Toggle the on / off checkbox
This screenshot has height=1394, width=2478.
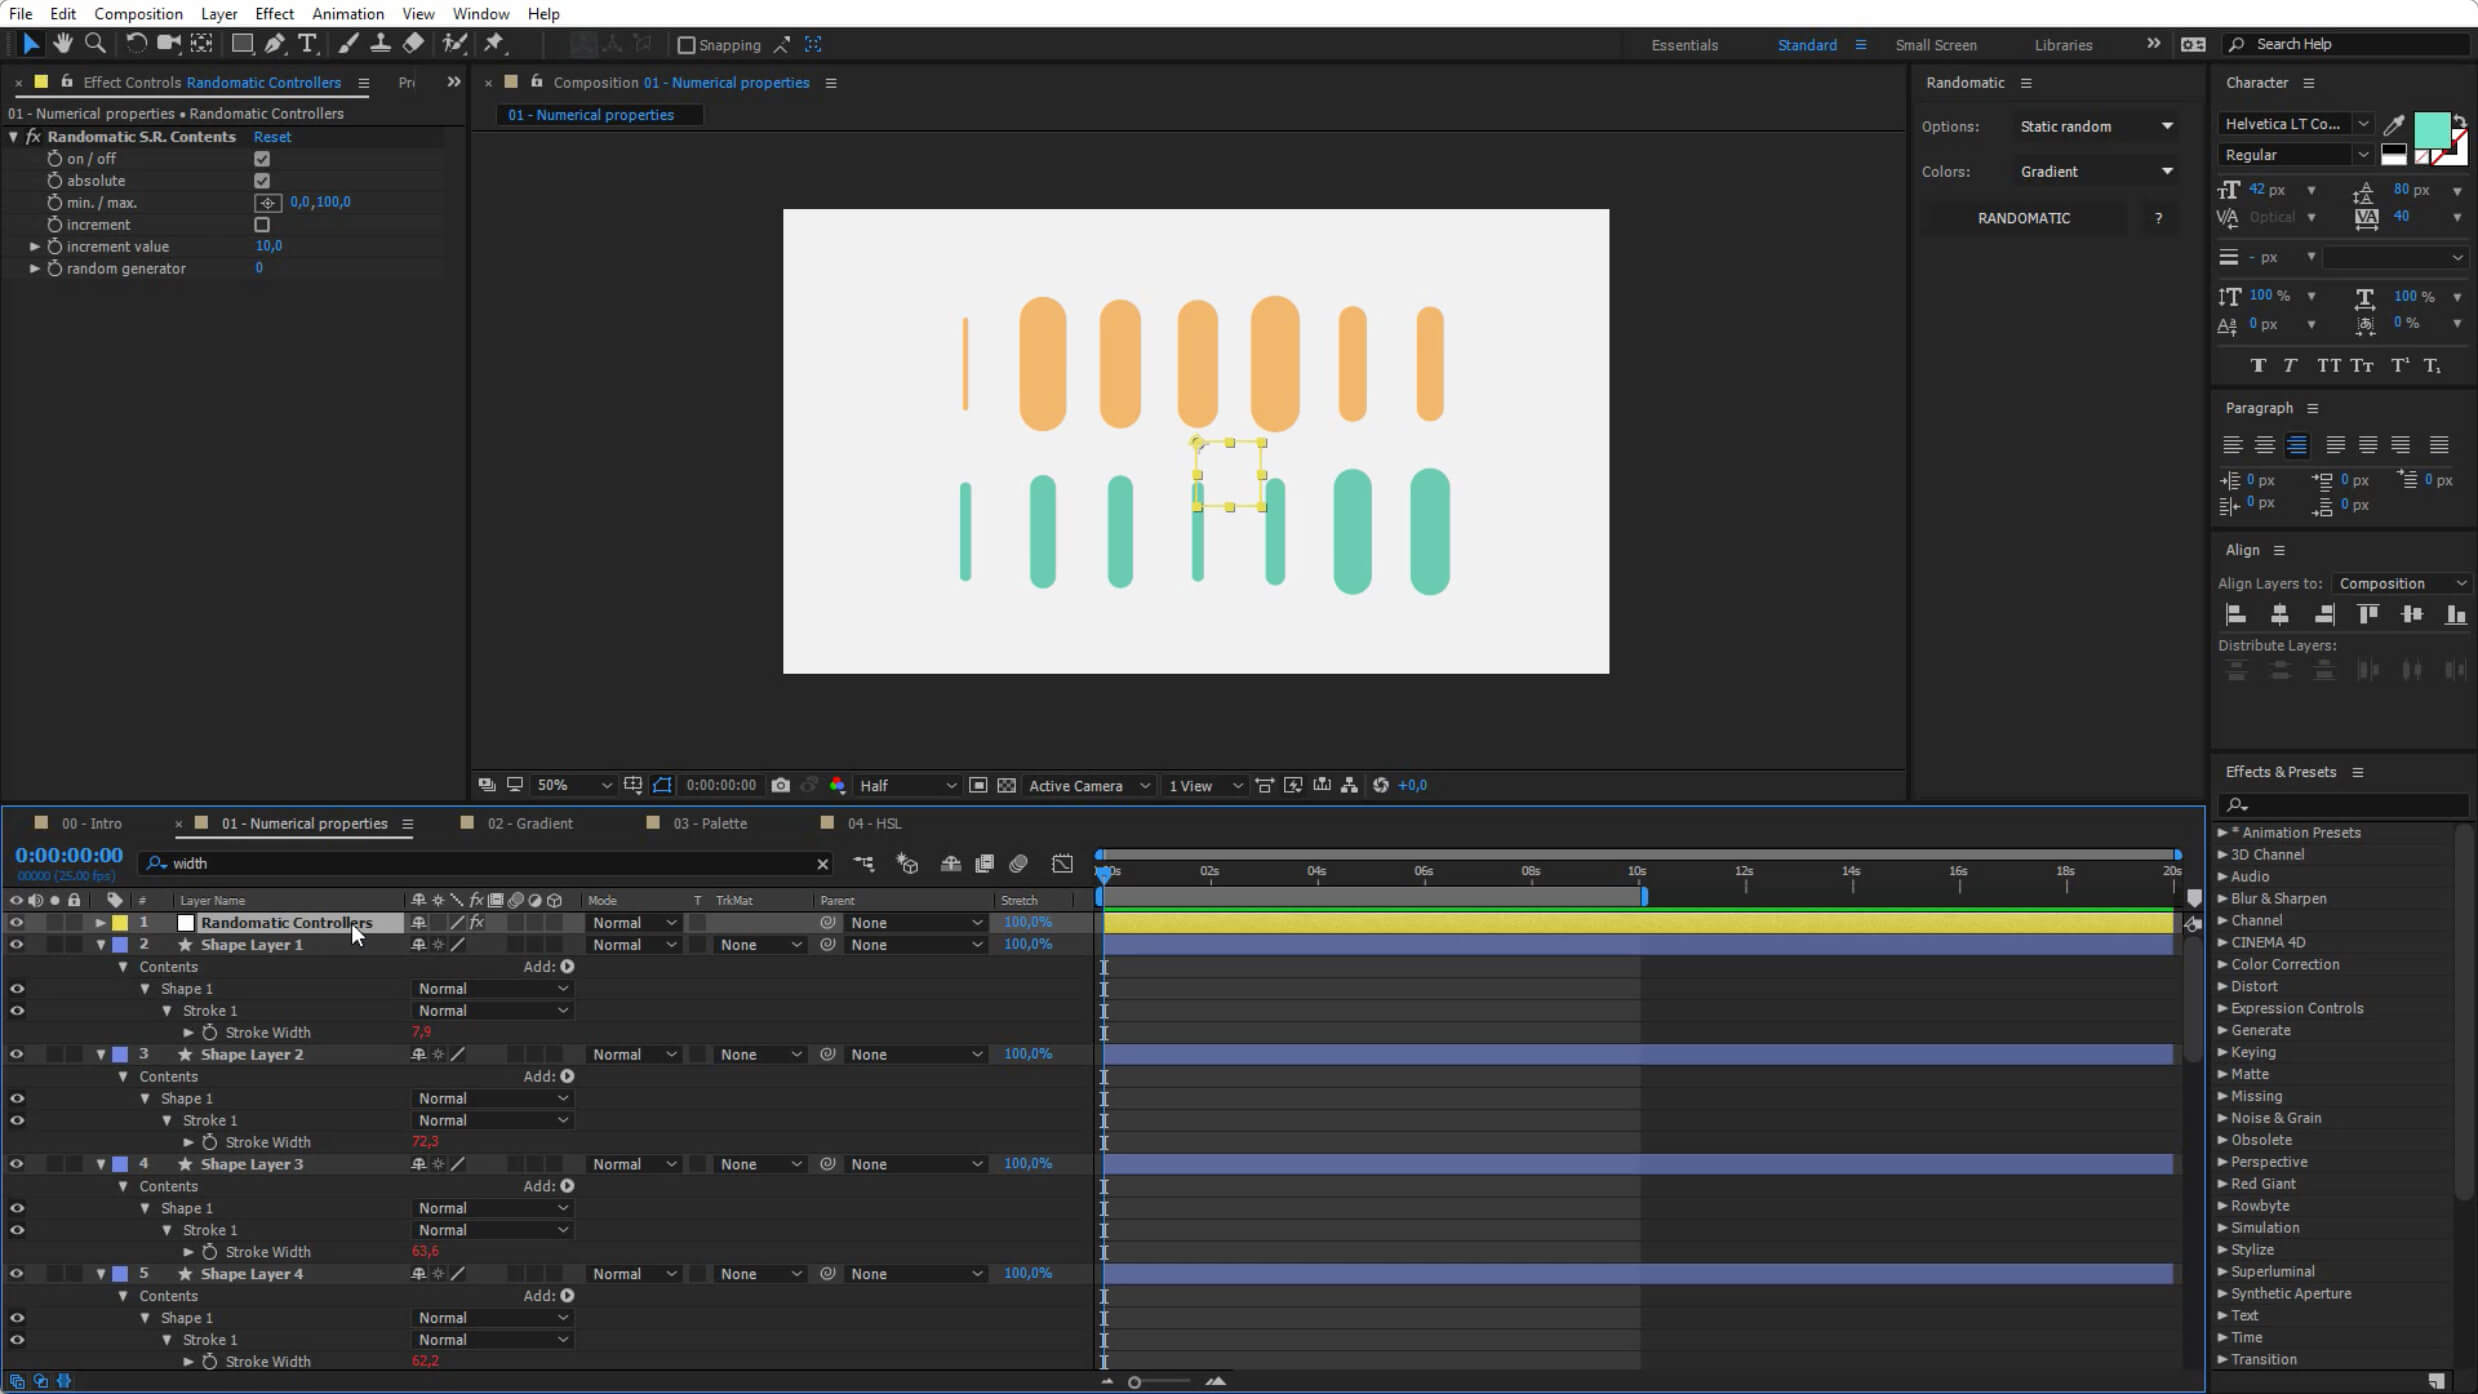tap(262, 159)
